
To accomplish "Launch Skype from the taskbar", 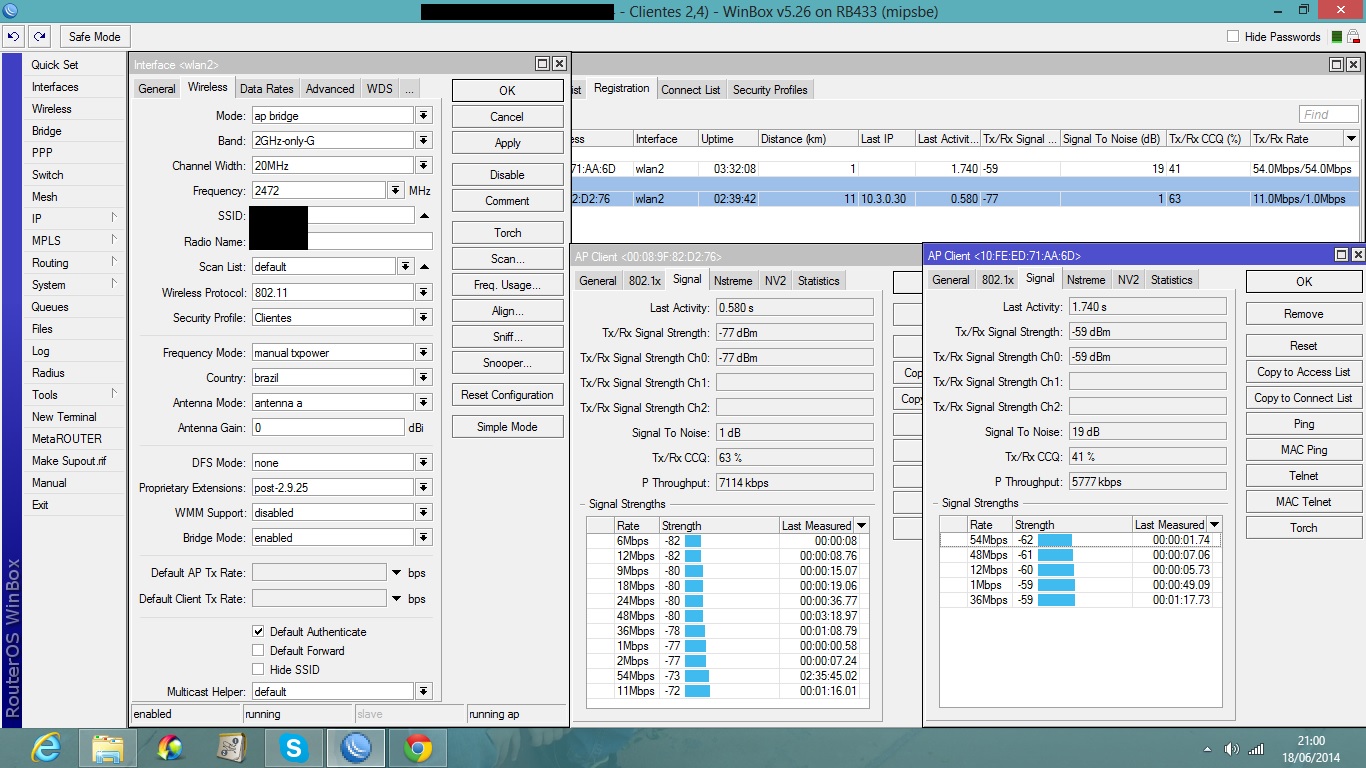I will (x=294, y=748).
